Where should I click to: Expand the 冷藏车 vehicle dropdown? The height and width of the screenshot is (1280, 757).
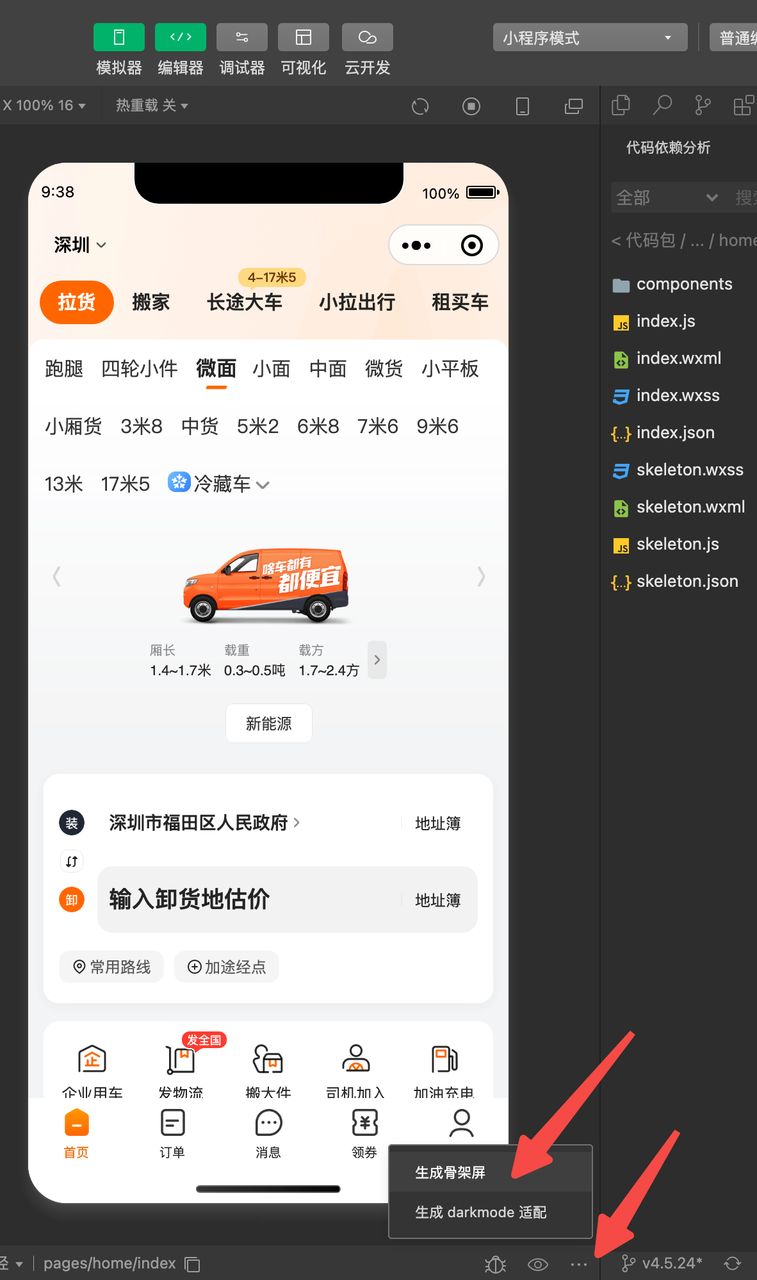point(220,484)
